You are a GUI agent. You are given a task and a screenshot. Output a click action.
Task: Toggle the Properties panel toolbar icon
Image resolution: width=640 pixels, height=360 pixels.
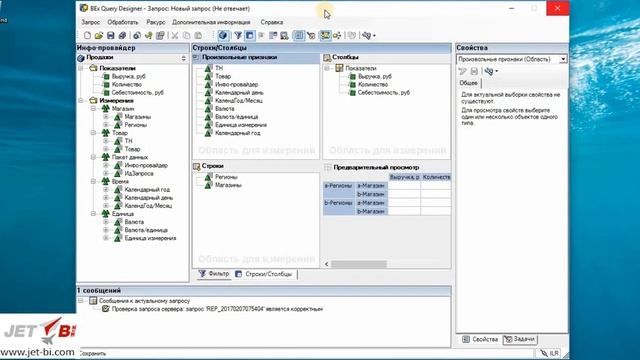pos(299,36)
